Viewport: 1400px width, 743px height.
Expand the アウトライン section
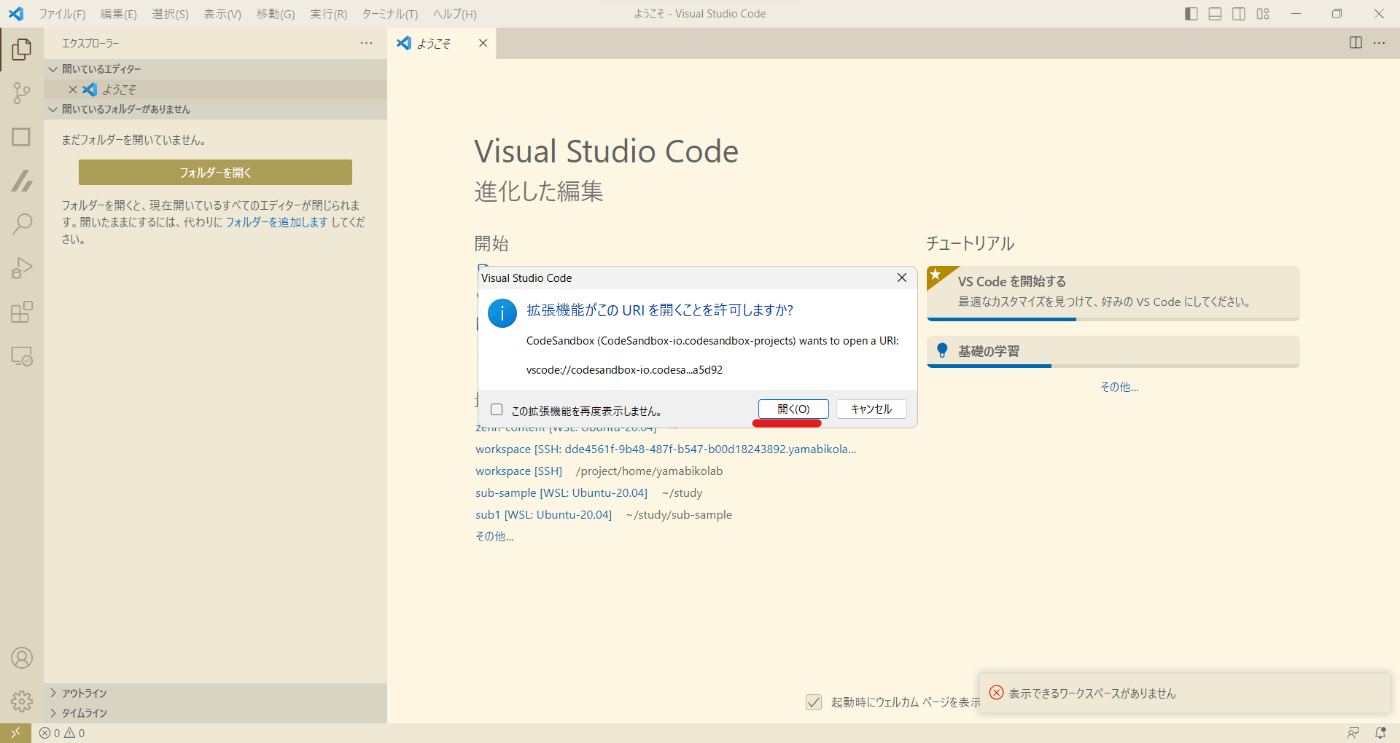click(215, 693)
